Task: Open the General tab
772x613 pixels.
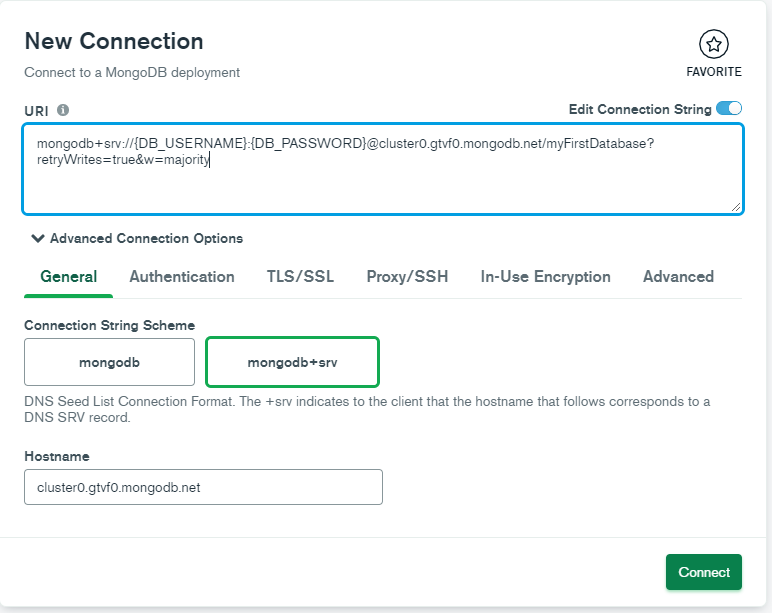Action: [x=68, y=277]
